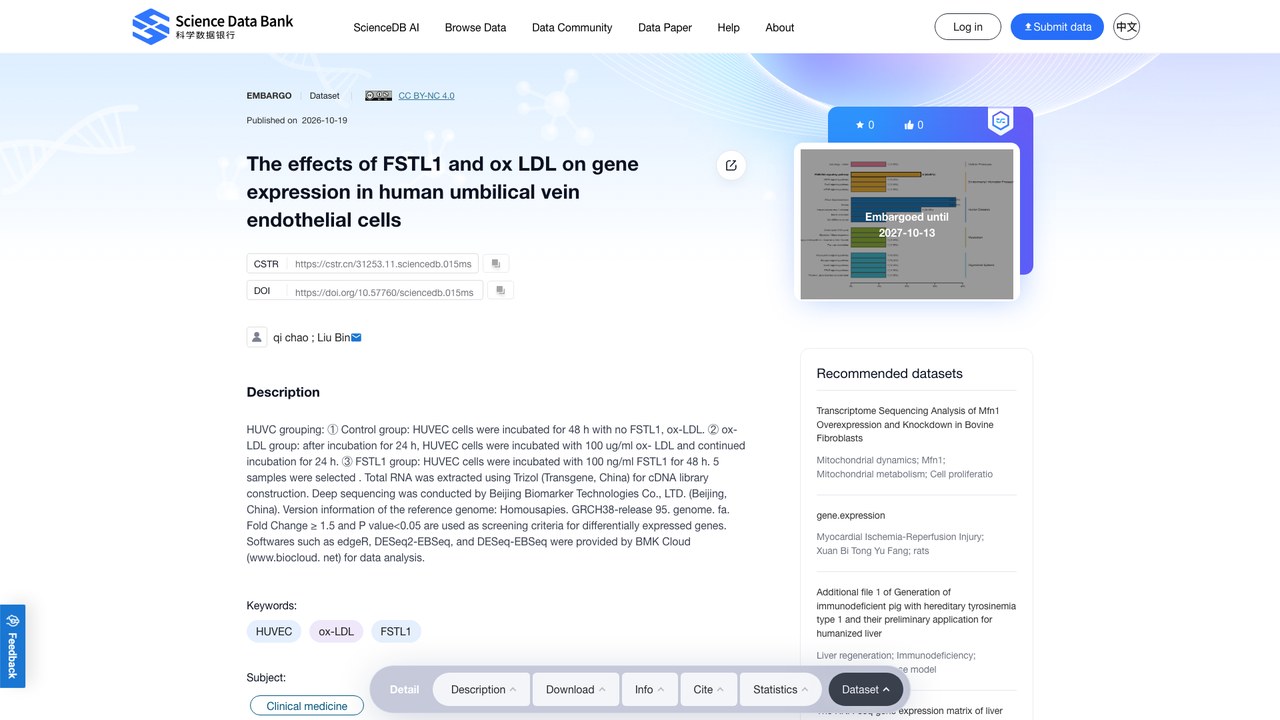Click the Creative Commons license badge
Image resolution: width=1280 pixels, height=720 pixels.
point(378,96)
